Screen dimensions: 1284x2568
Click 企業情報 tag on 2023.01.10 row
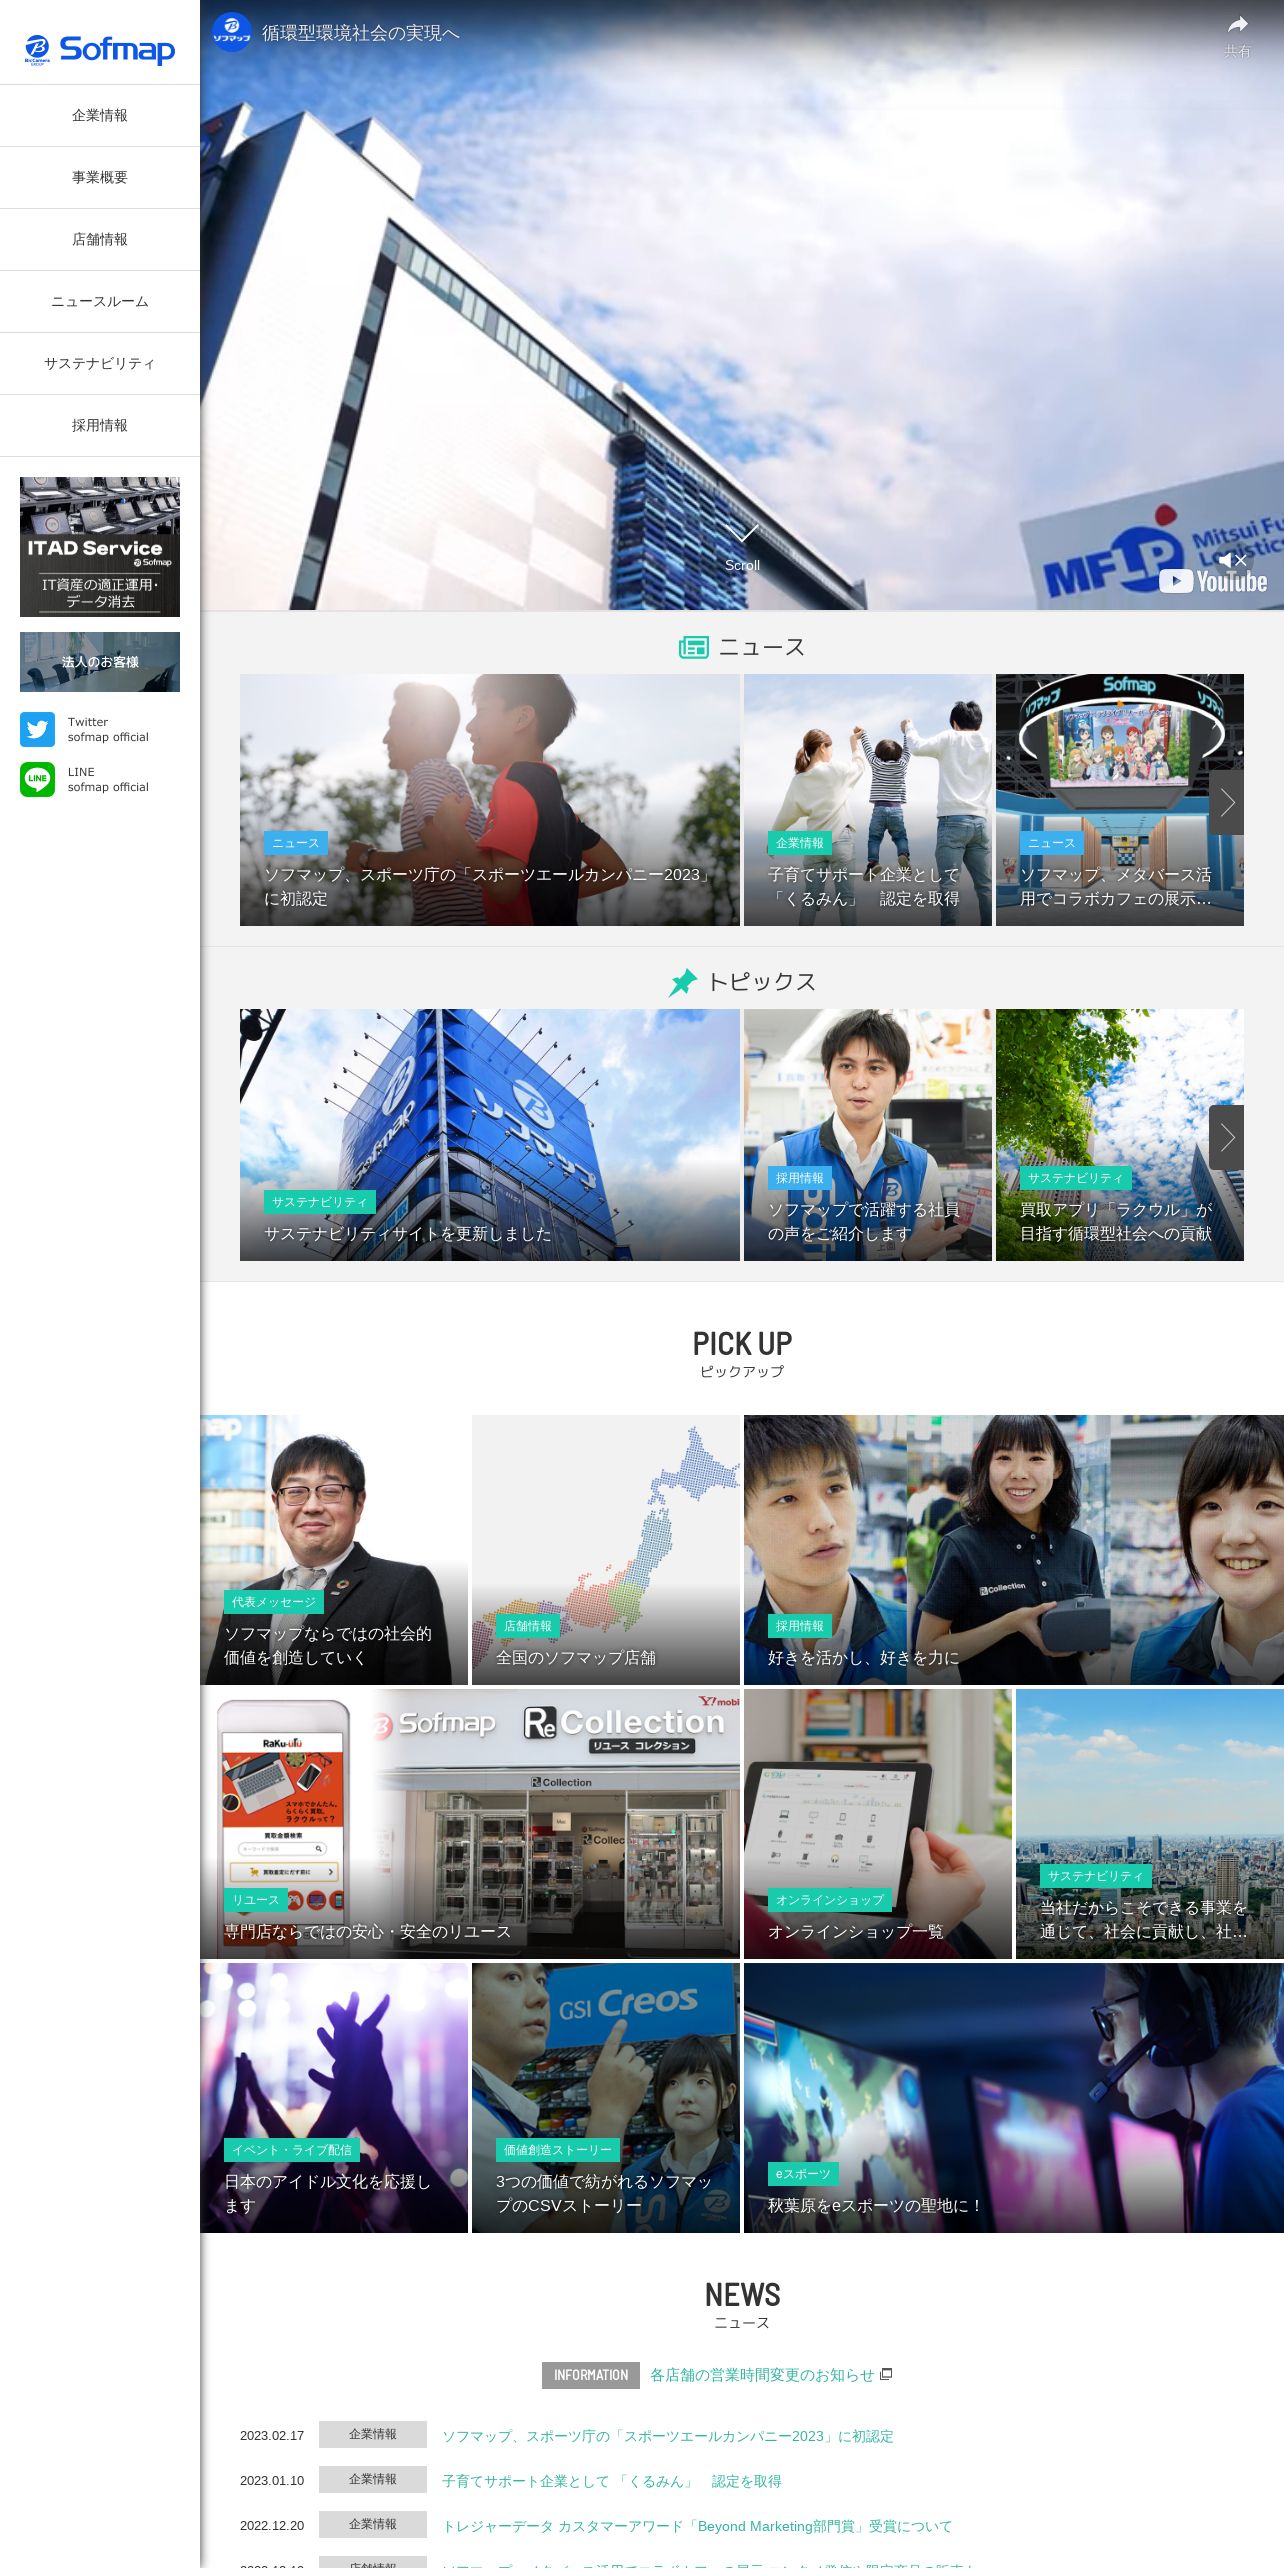coord(373,2480)
